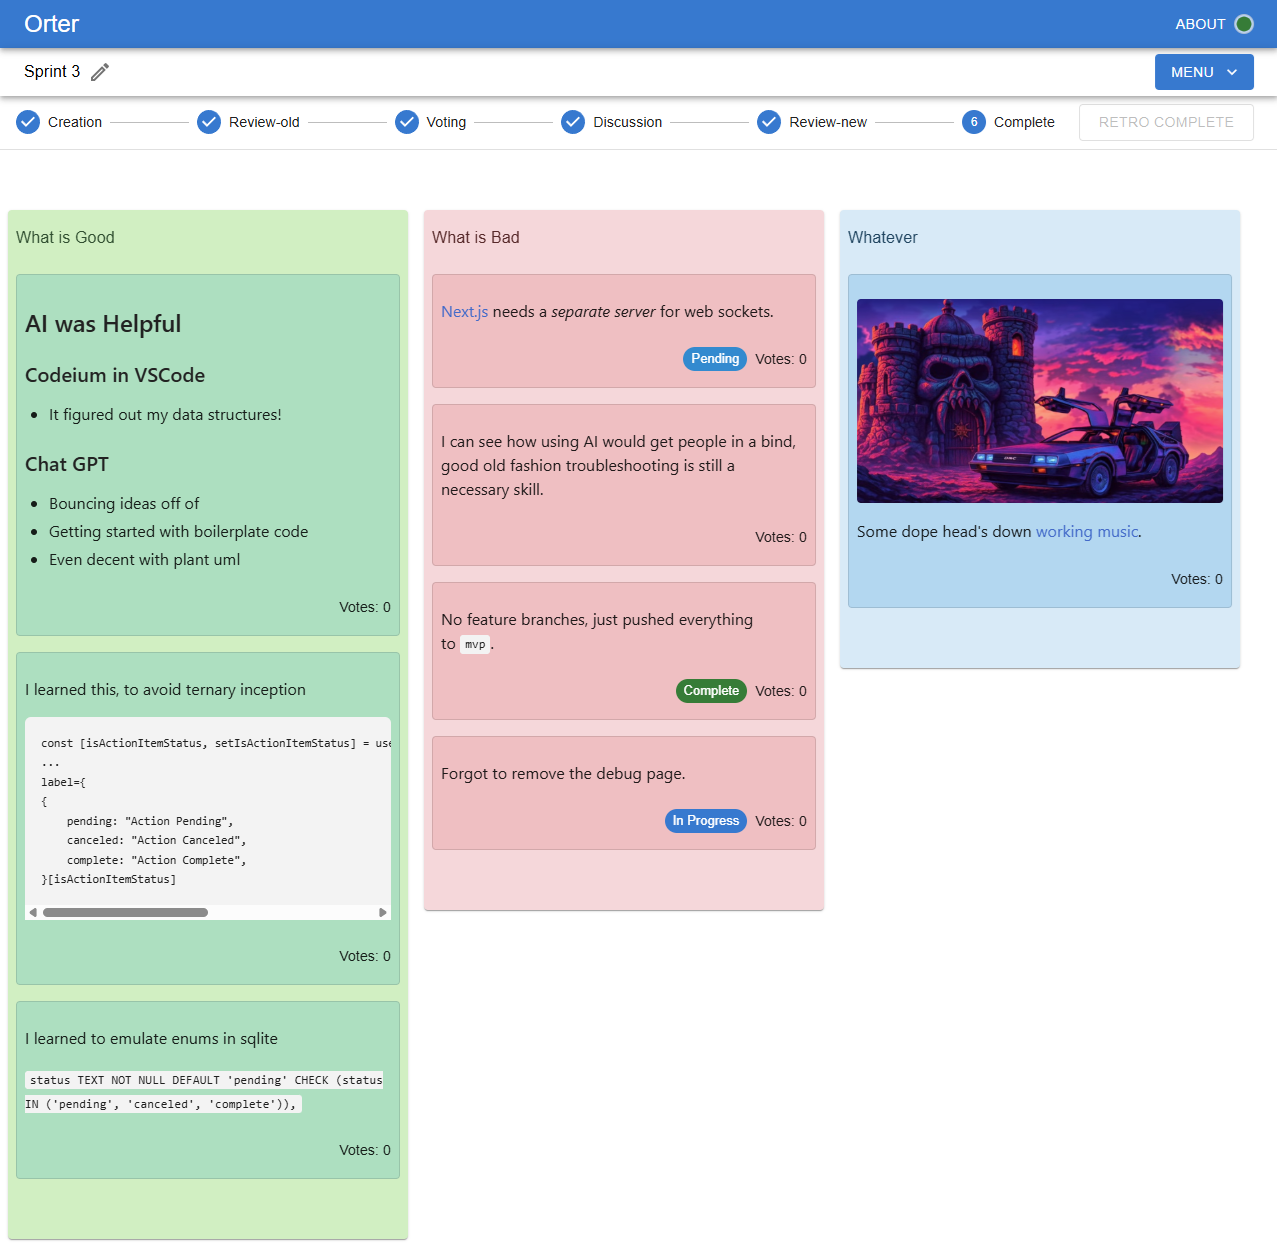Open the Next.js link

(x=464, y=311)
